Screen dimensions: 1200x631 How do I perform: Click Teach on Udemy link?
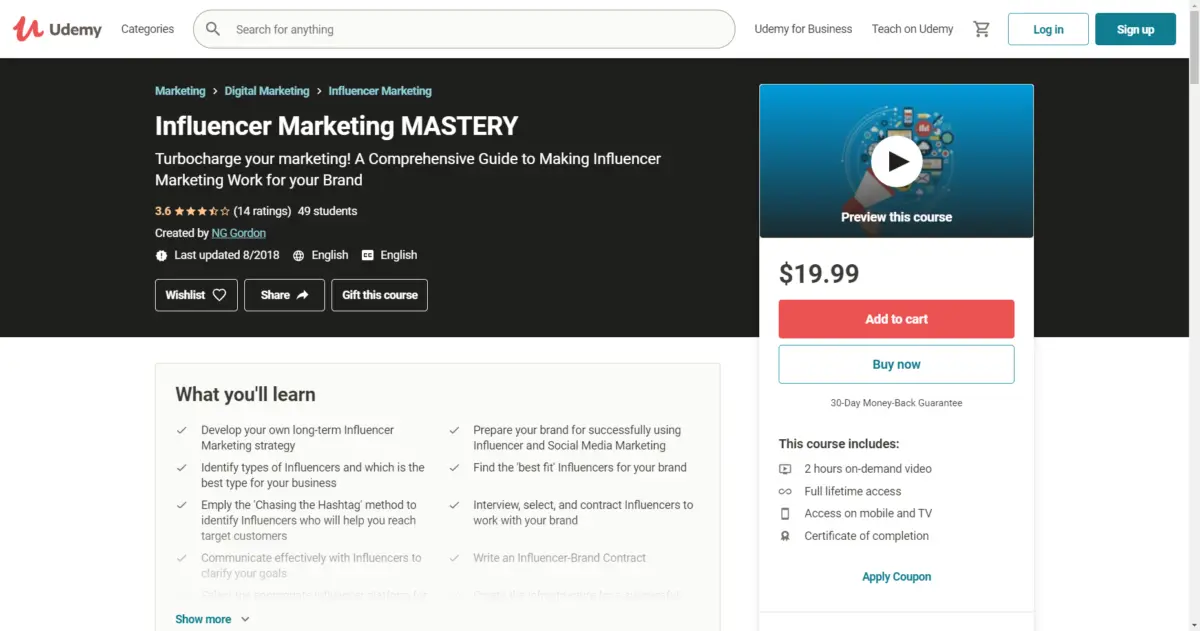(x=912, y=29)
